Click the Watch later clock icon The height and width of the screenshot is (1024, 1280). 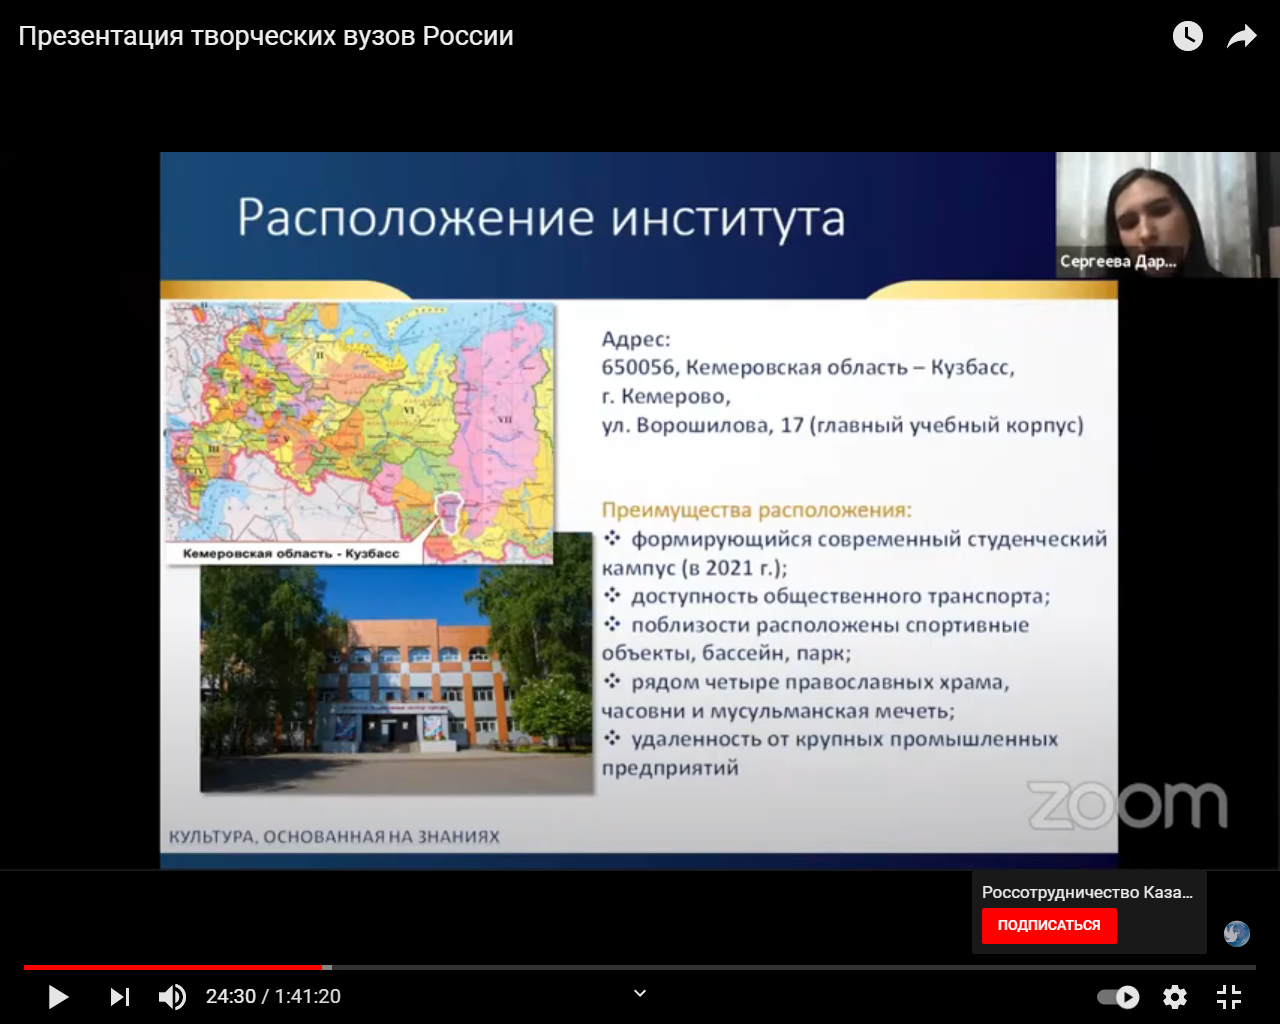coord(1187,37)
